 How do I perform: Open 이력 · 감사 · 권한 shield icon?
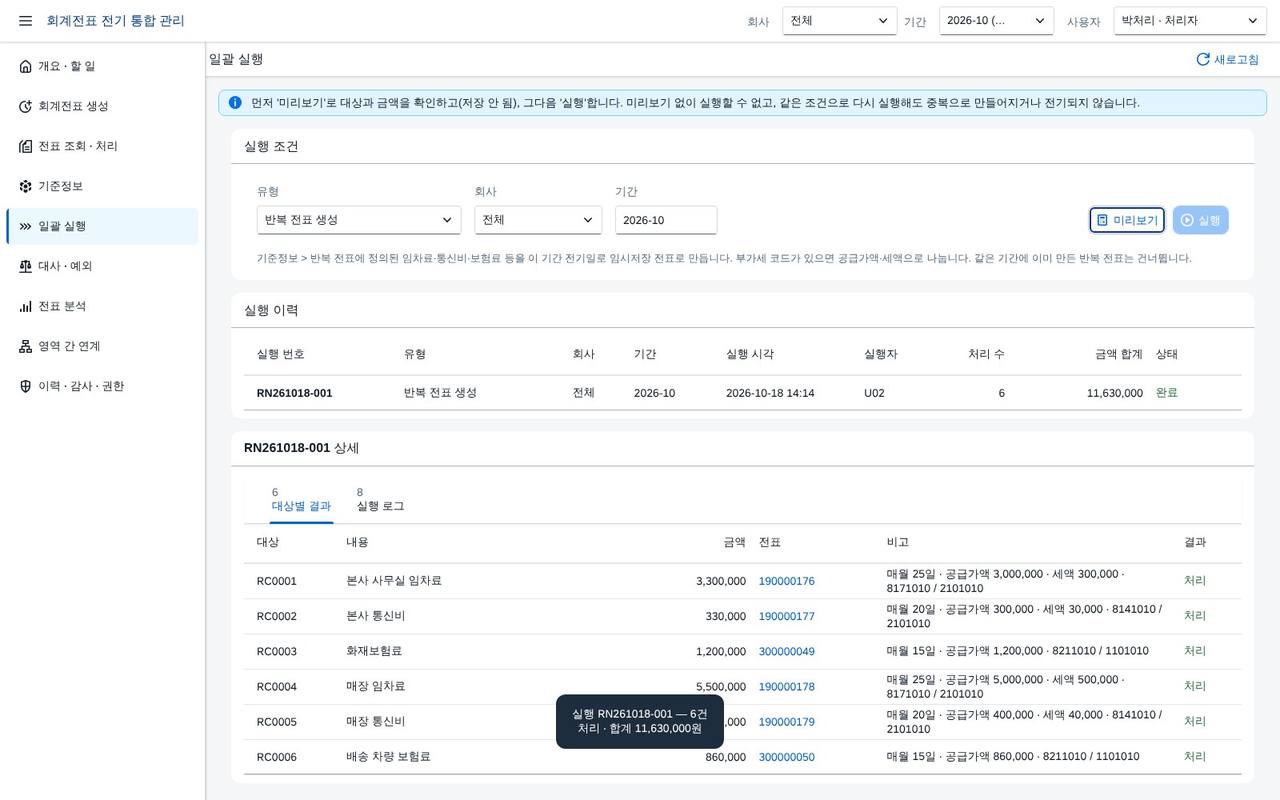[26, 386]
